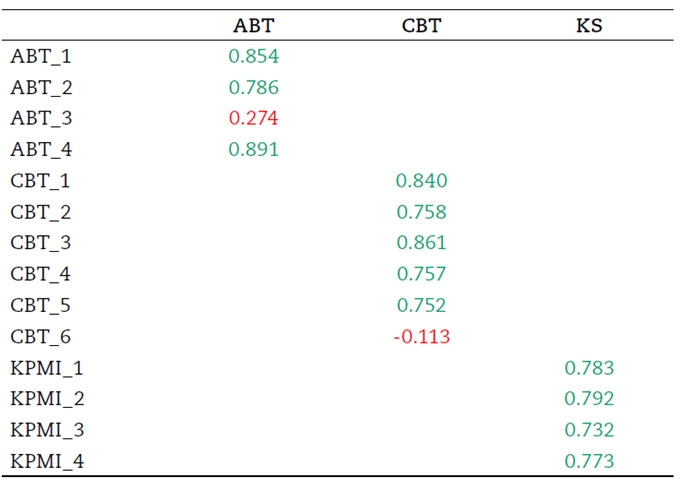Click the CBT_4 row label
Screen dimensions: 680x490
[41, 274]
